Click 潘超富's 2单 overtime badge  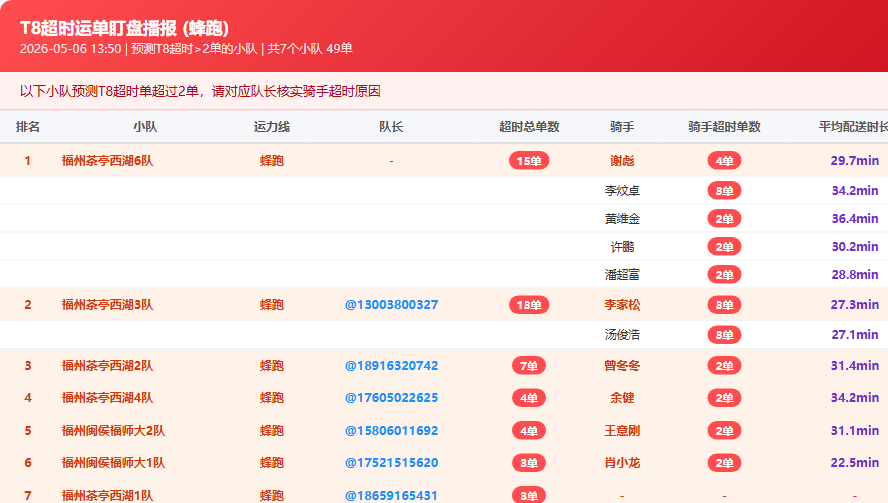[724, 275]
